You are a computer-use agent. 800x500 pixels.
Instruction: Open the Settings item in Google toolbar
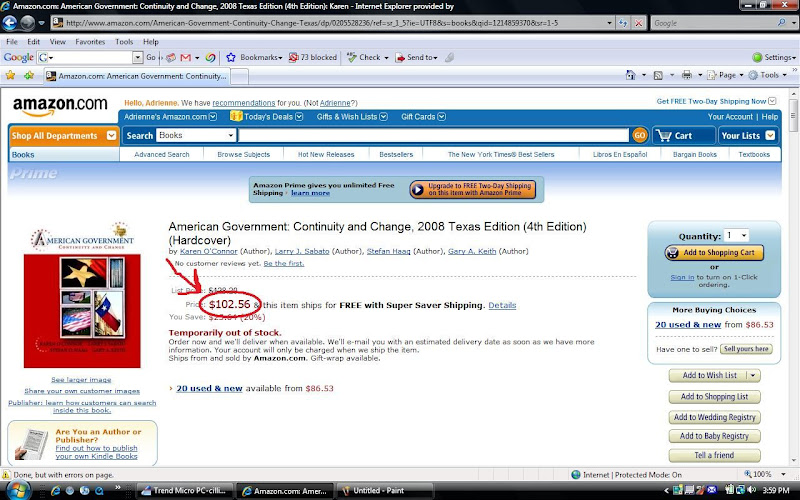pos(774,58)
